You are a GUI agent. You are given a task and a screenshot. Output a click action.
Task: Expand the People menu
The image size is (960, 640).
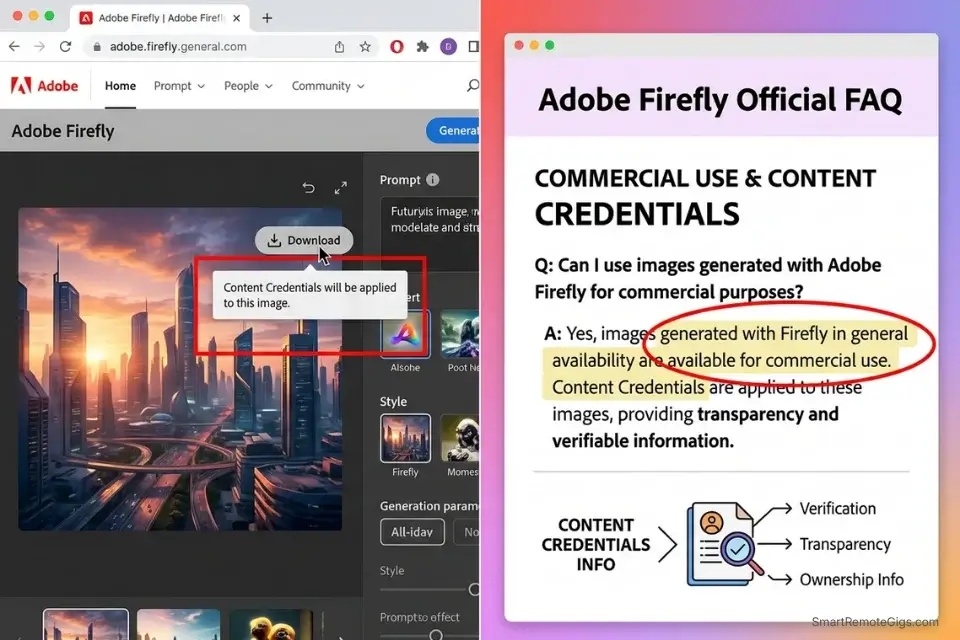click(248, 86)
